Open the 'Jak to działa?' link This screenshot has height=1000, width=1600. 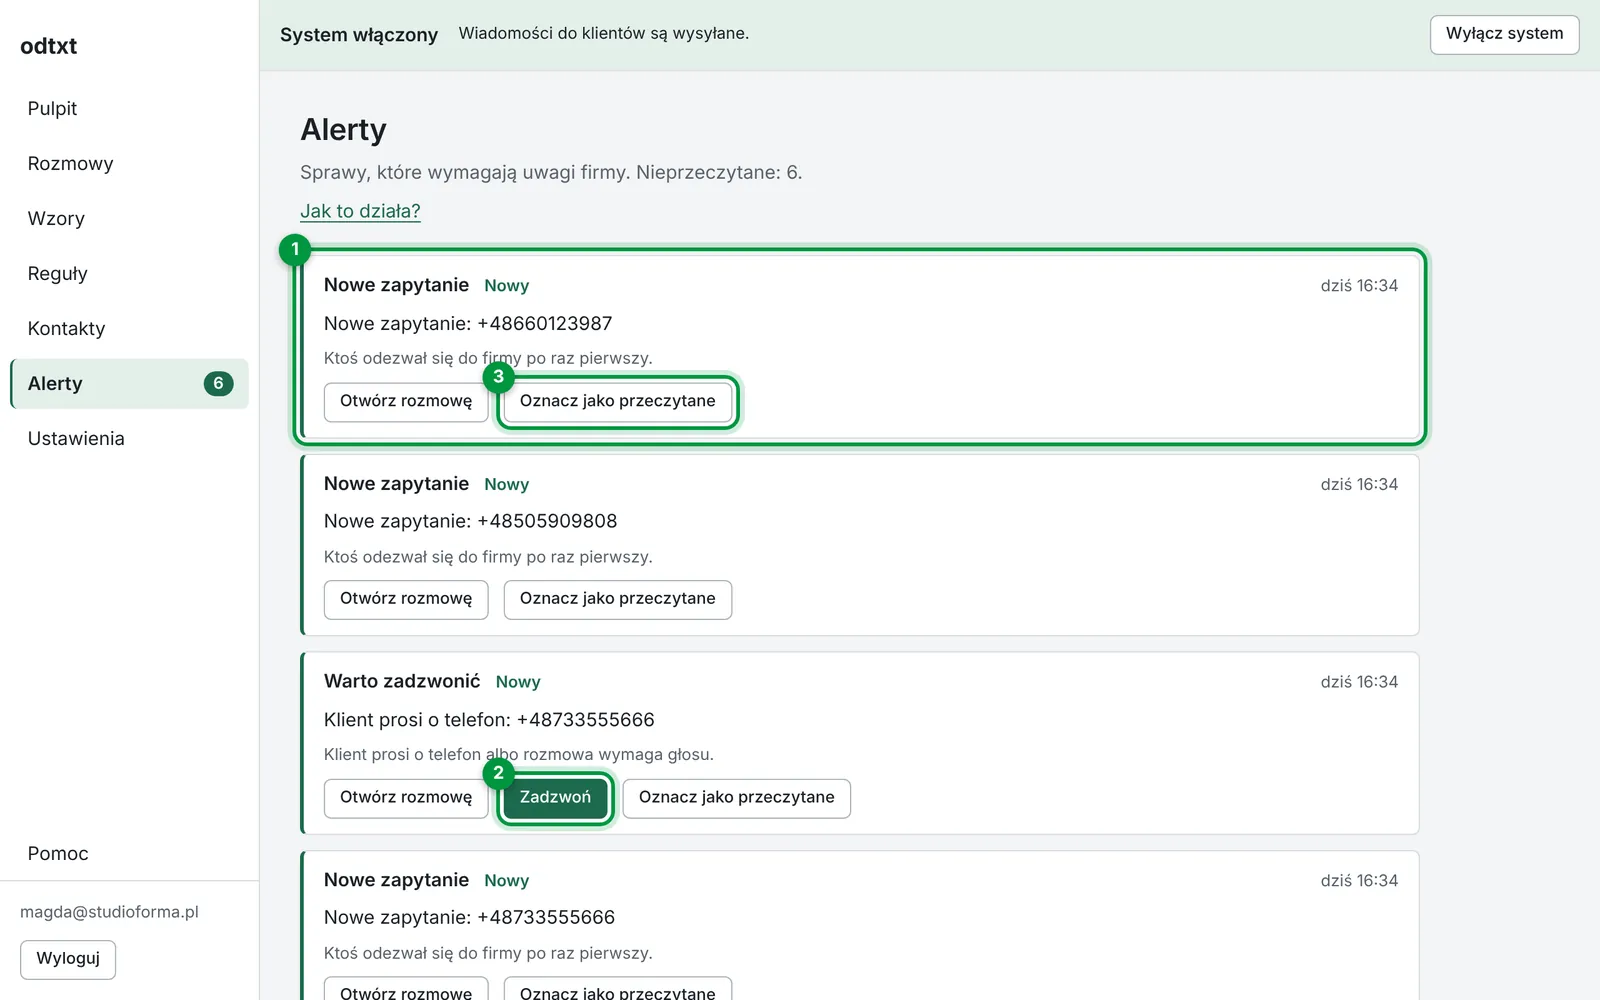[360, 211]
